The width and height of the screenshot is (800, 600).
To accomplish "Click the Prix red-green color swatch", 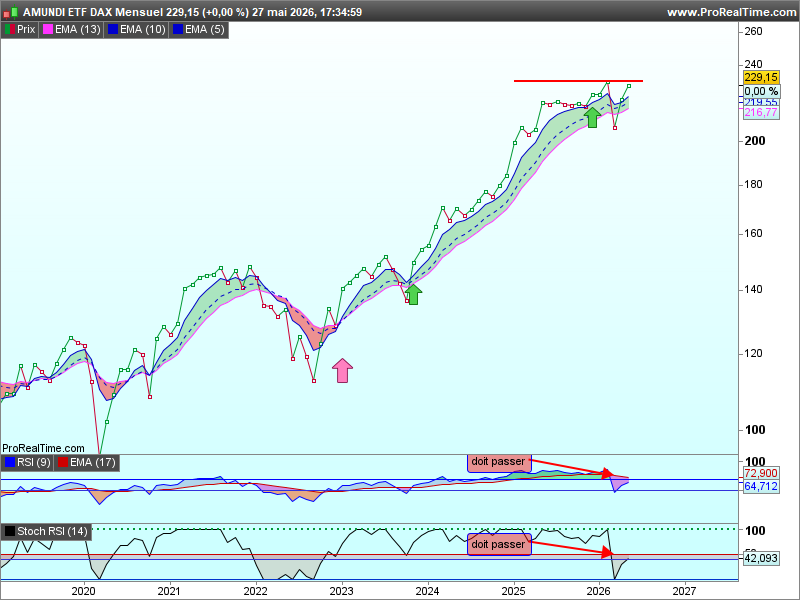I will pos(10,30).
